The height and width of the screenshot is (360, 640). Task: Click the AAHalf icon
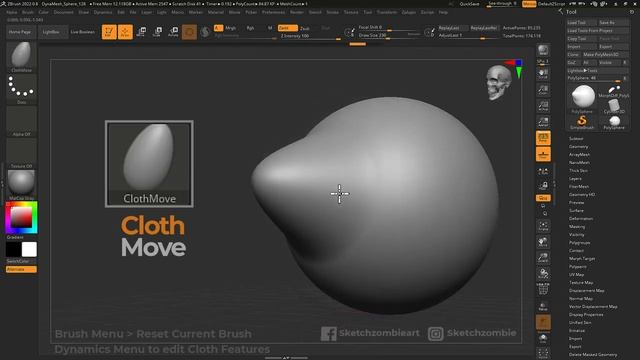543,122
